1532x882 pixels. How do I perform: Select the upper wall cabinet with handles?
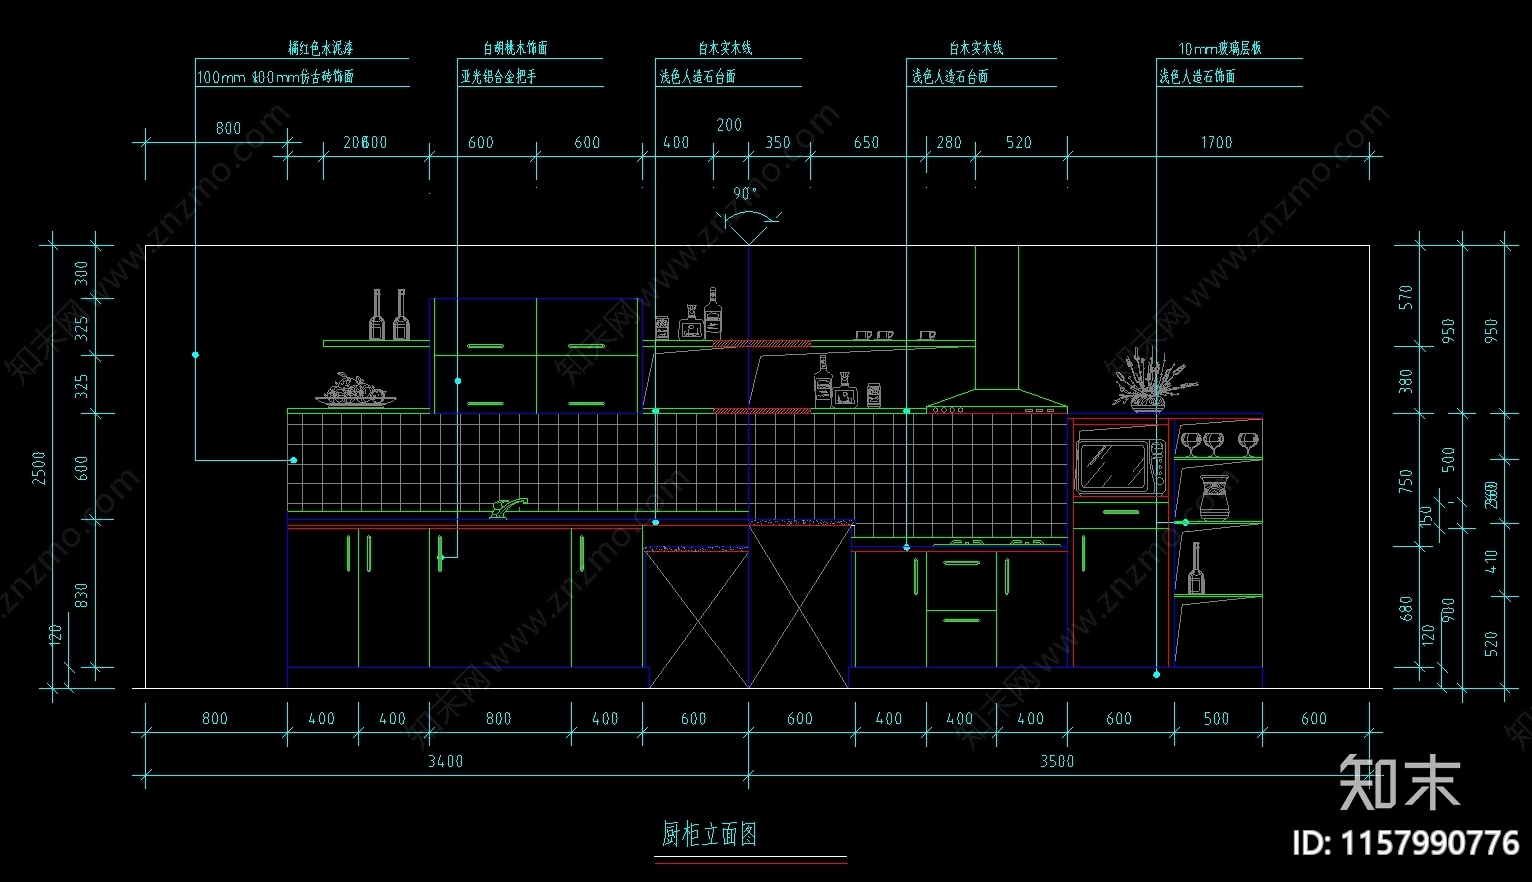(536, 355)
